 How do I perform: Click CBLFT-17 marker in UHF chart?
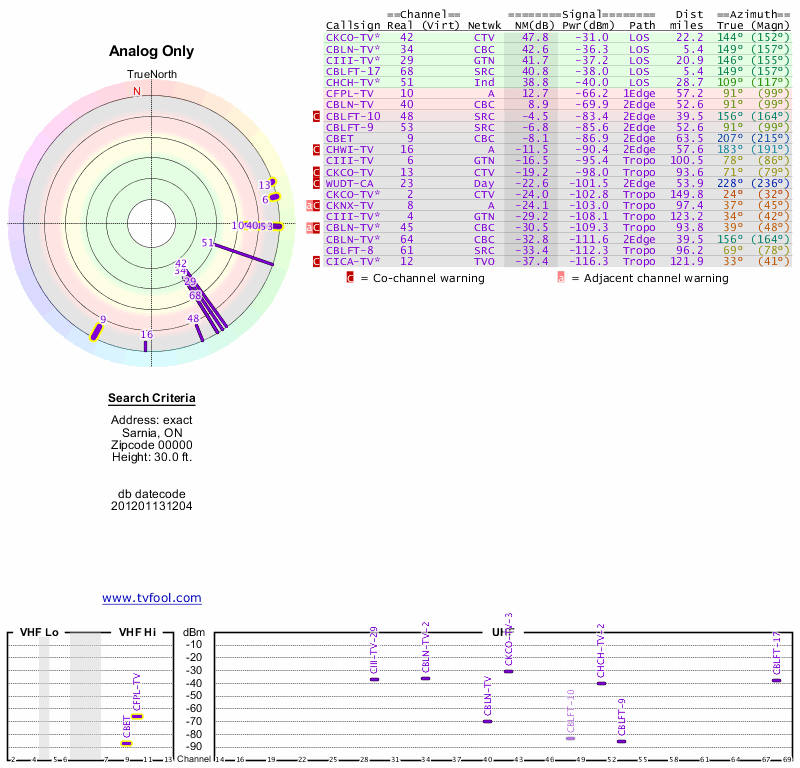pos(776,681)
